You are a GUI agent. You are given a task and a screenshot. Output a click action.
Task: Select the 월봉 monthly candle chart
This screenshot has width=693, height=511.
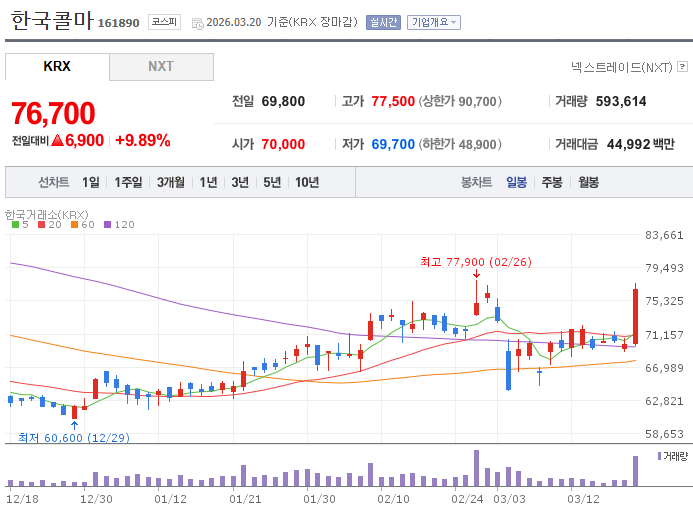coord(588,182)
